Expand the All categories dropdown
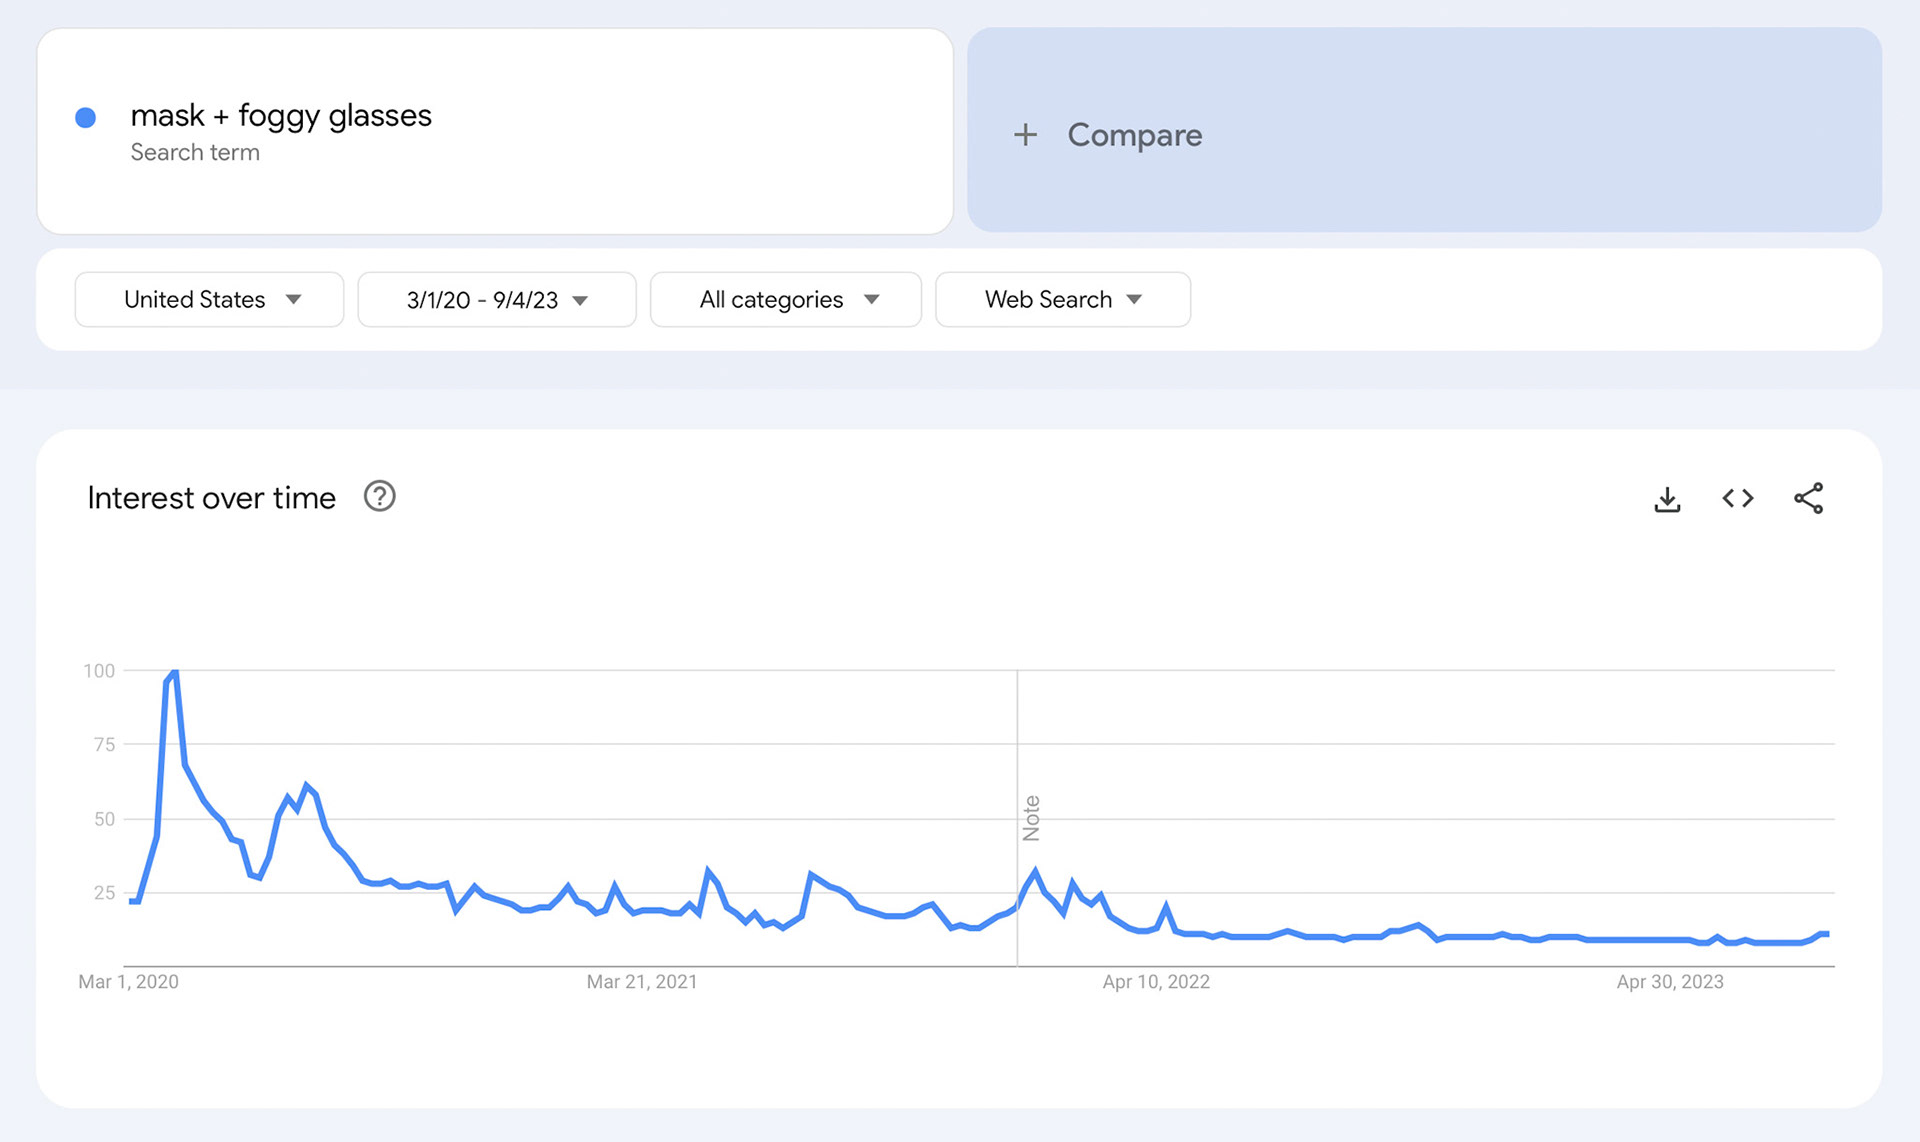 coord(786,299)
